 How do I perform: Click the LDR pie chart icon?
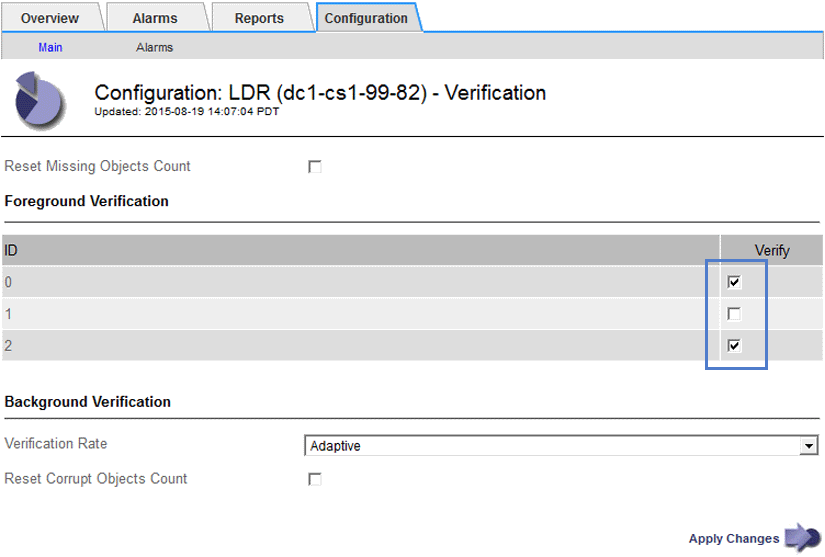tap(38, 101)
